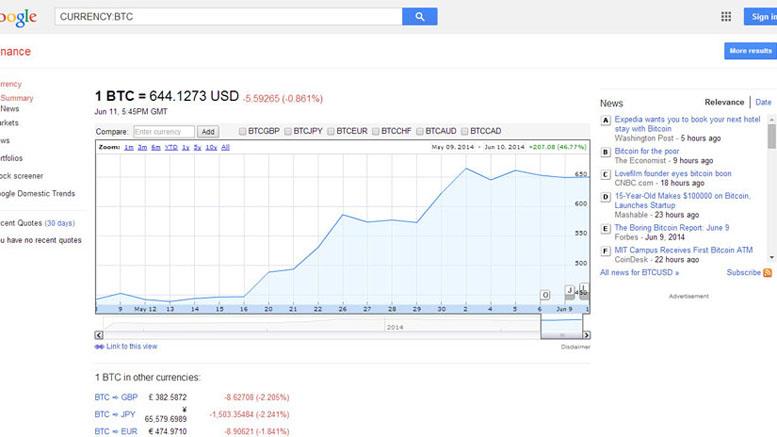Screen dimensions: 777x437
Task: Set chart zoom to 1y
Action: tap(186, 148)
